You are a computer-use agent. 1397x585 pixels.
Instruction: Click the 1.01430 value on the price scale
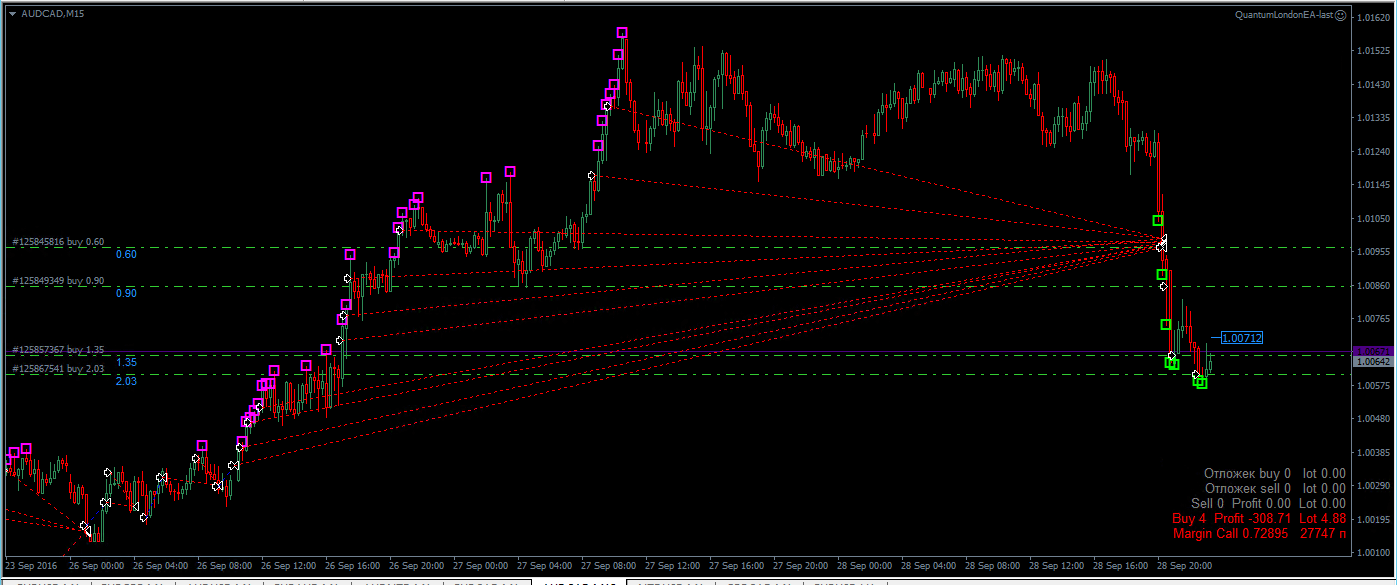1373,85
